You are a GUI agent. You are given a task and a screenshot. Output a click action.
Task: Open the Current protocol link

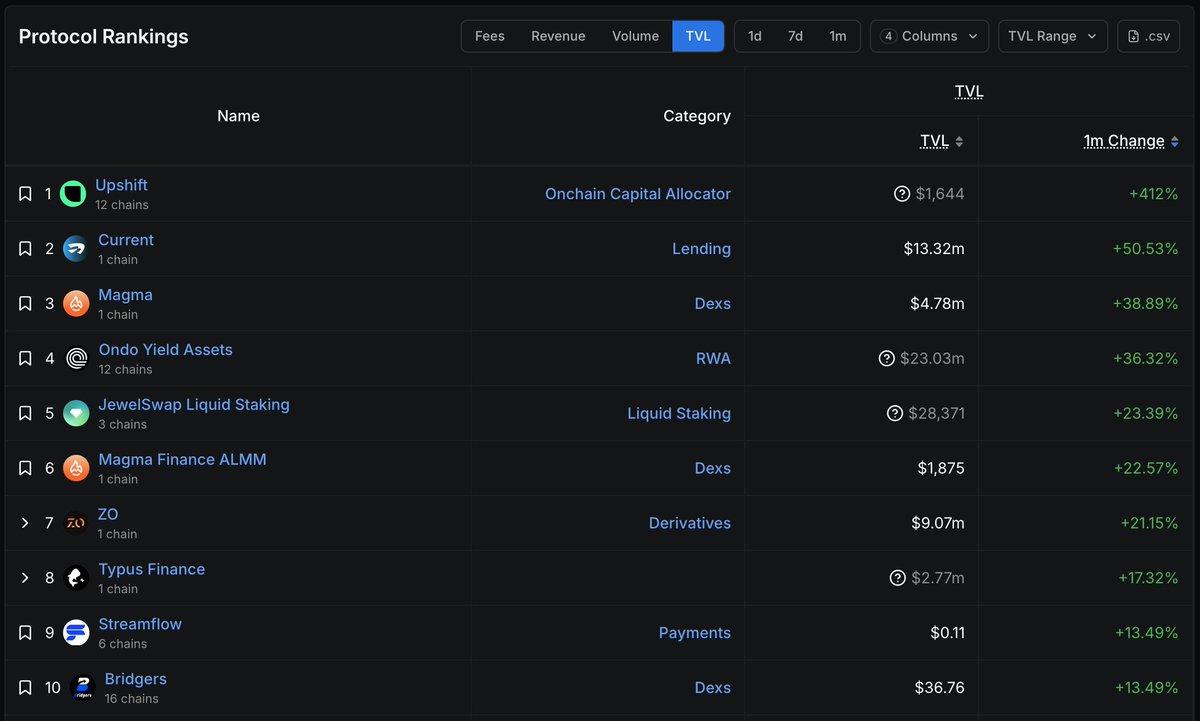(126, 240)
